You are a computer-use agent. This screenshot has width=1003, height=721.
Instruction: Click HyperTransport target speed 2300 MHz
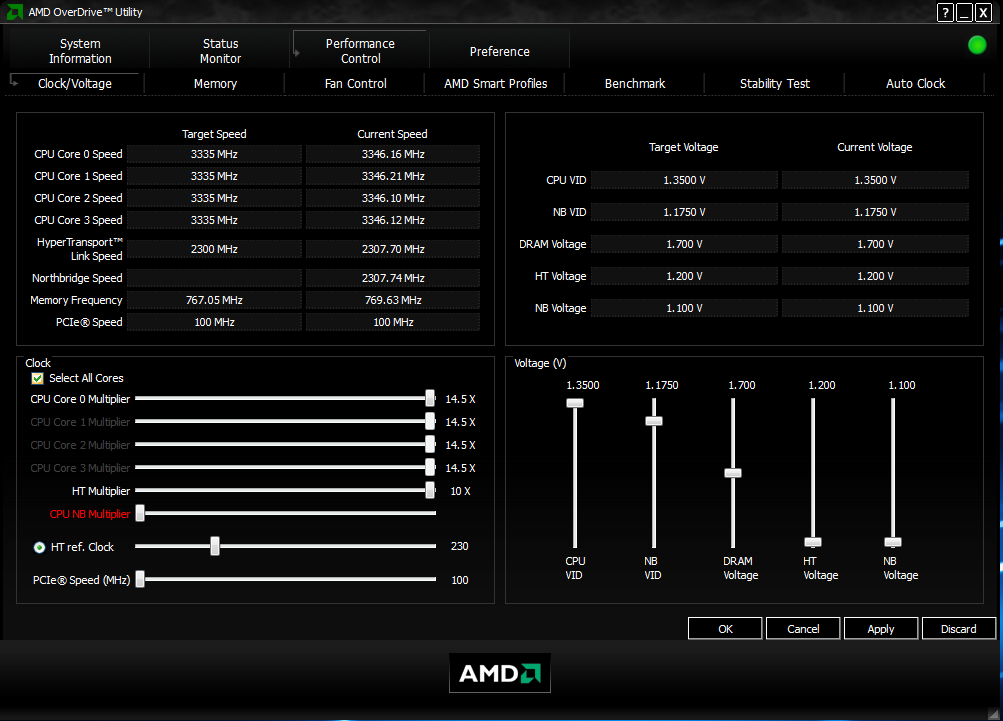click(214, 249)
